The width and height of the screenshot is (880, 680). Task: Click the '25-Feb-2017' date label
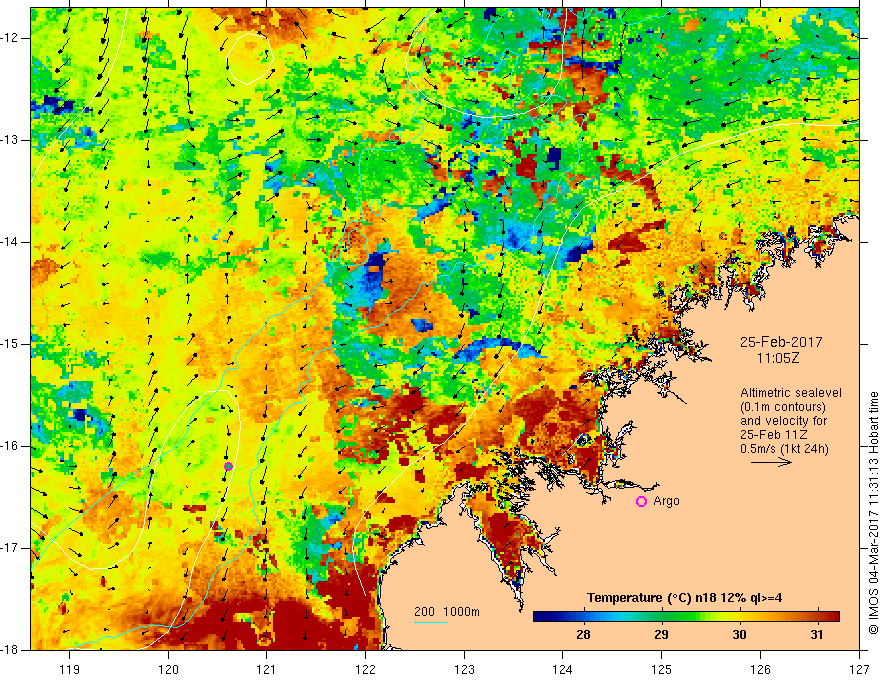781,342
